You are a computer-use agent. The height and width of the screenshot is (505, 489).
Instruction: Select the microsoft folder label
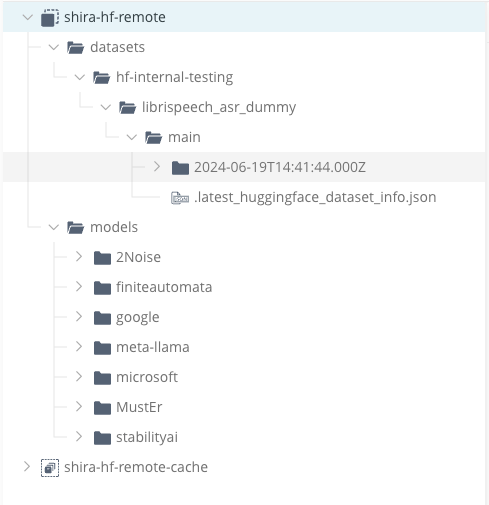pos(147,377)
